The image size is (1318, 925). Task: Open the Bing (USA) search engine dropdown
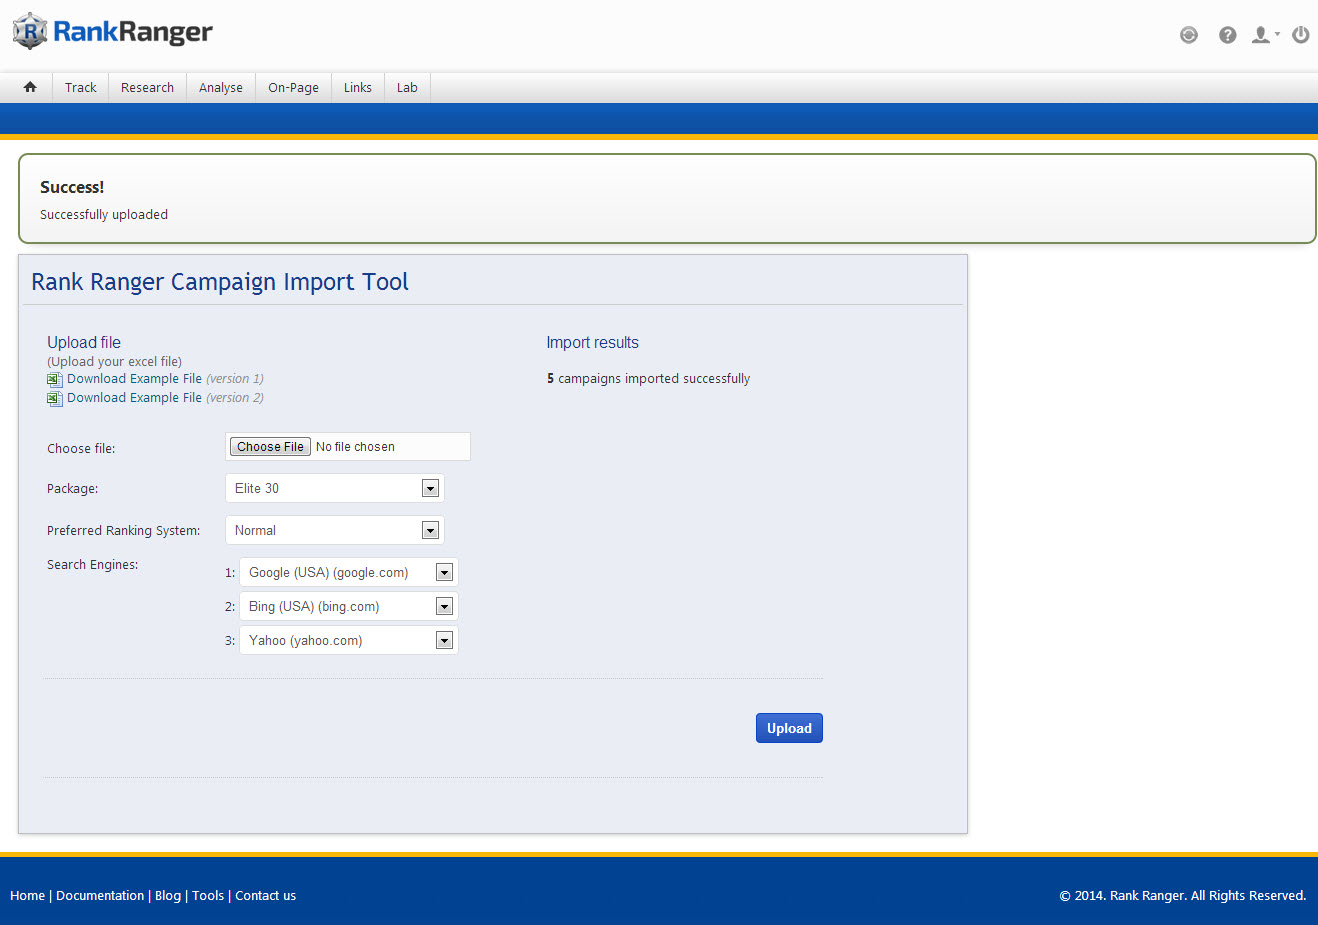tap(348, 606)
